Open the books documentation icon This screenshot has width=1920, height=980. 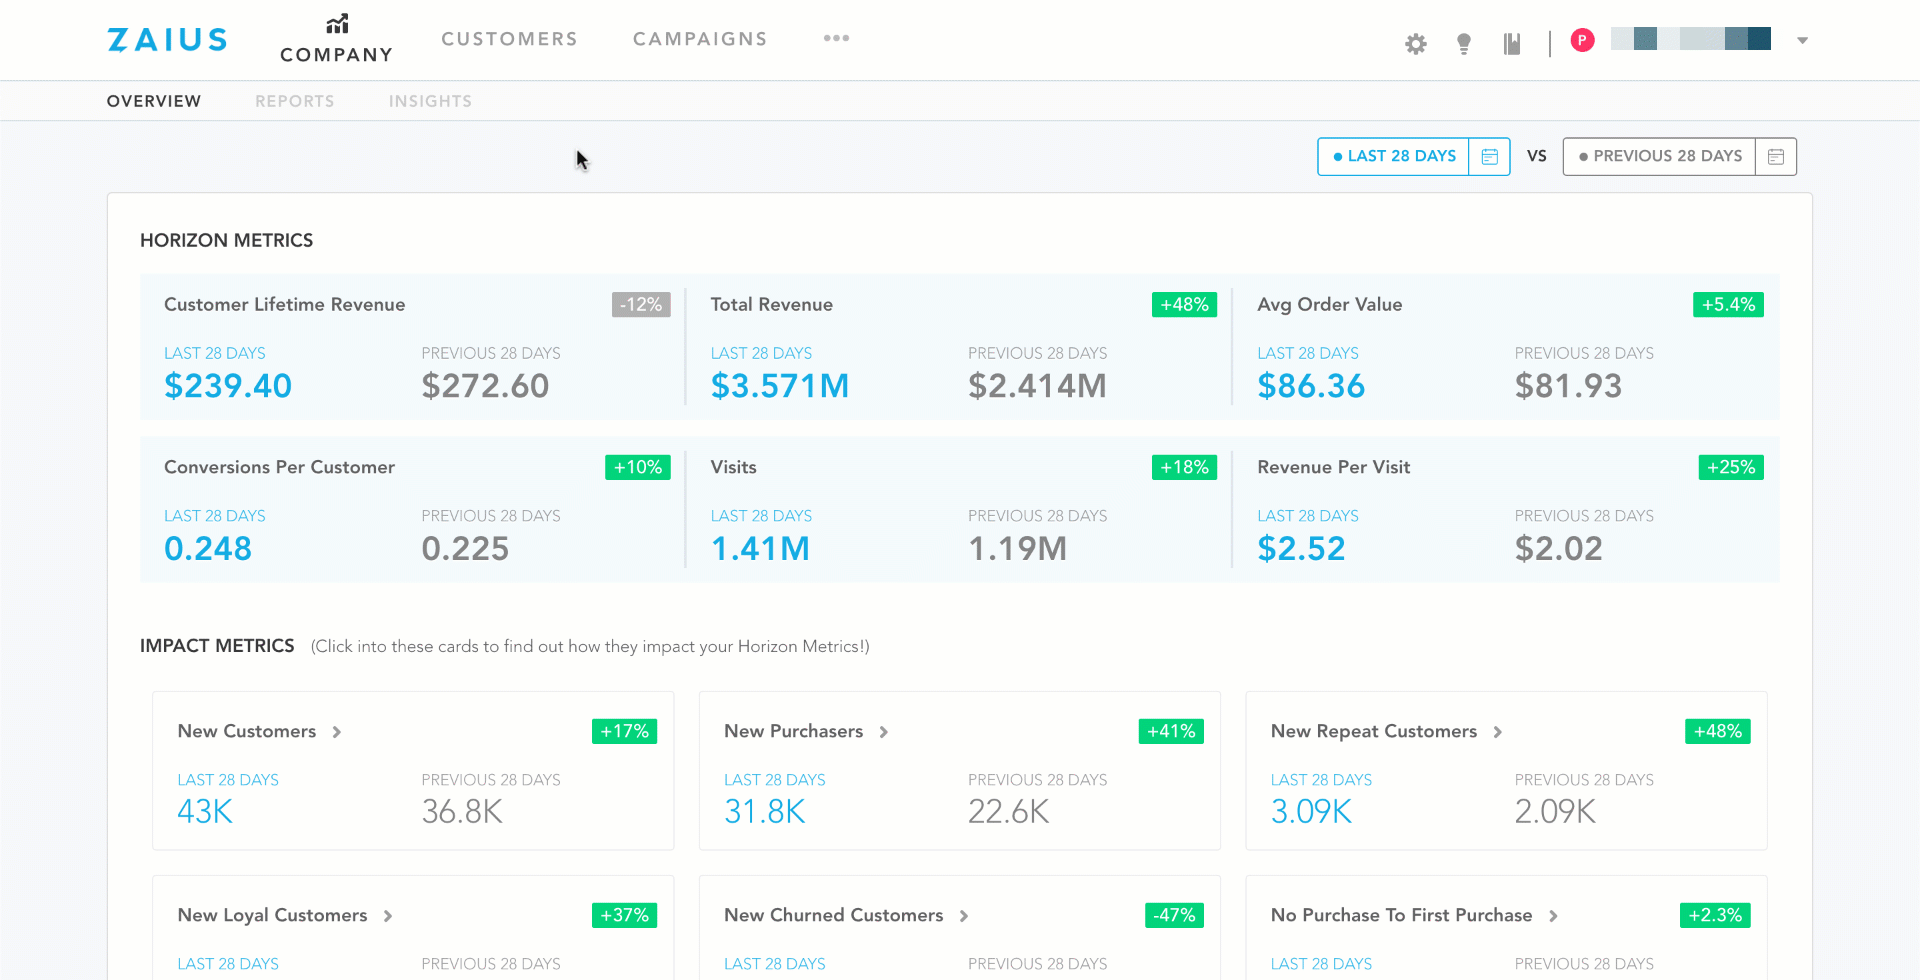point(1512,44)
